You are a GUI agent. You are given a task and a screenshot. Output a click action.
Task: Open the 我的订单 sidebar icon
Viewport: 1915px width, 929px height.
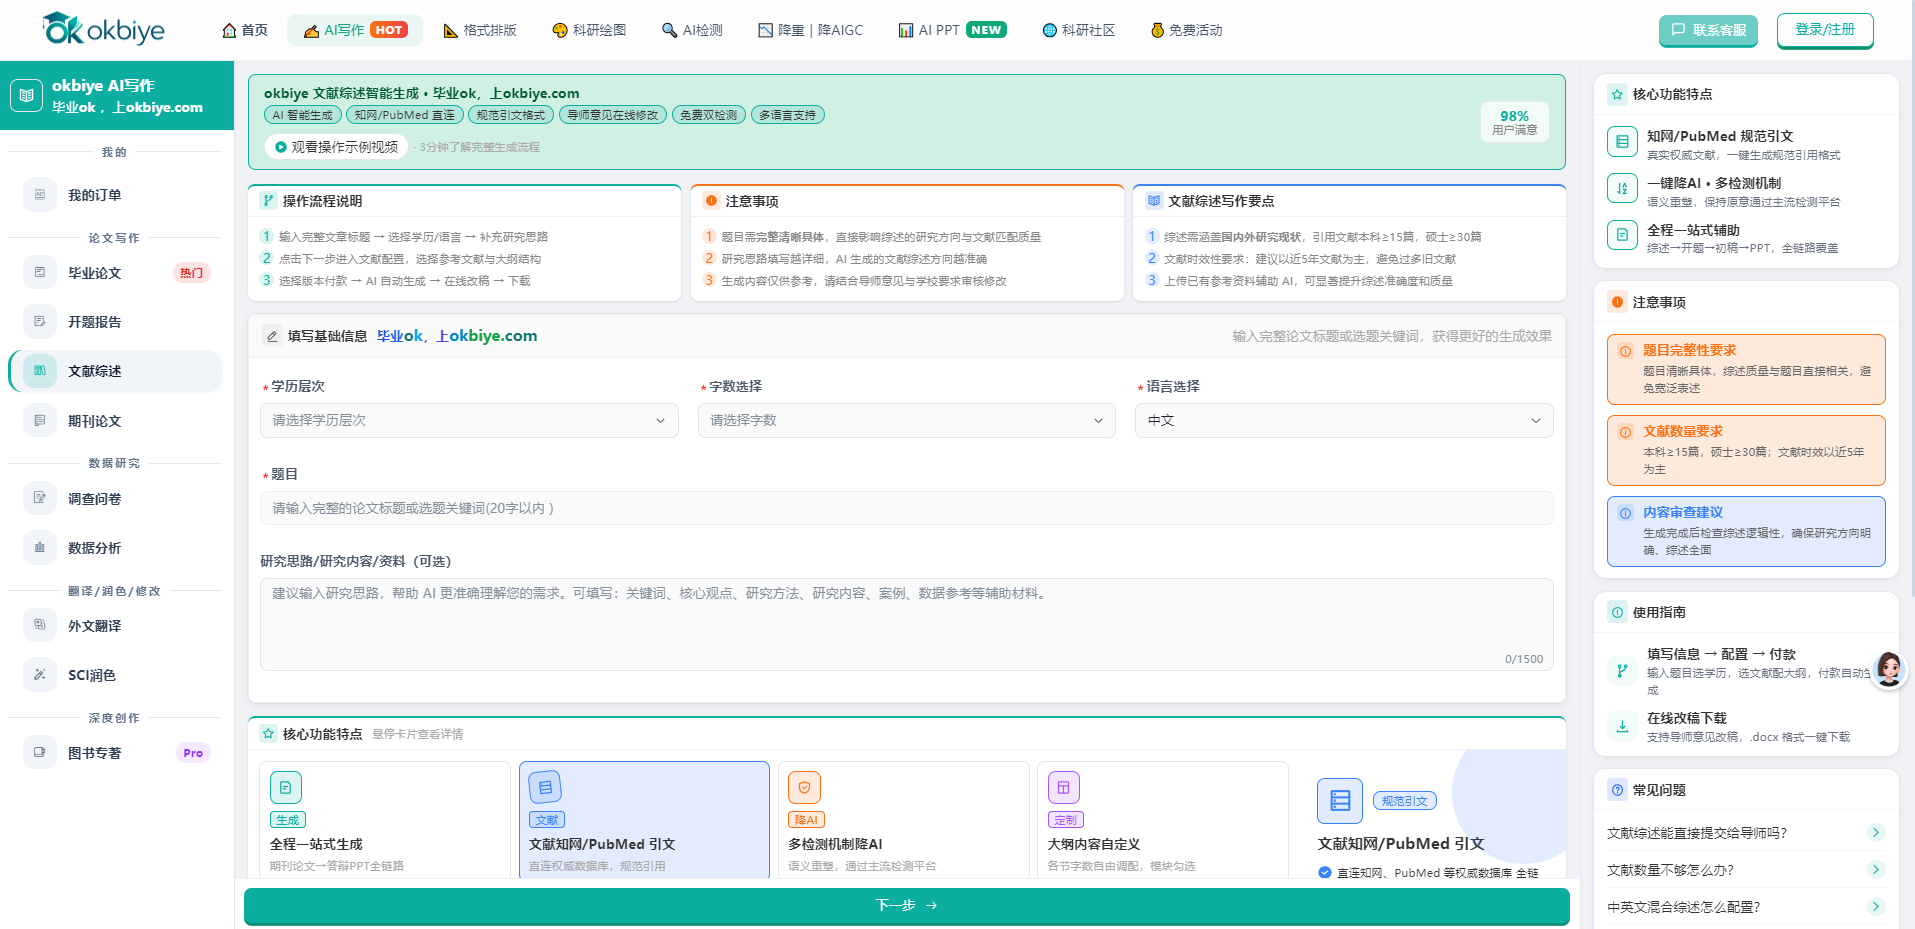point(40,195)
